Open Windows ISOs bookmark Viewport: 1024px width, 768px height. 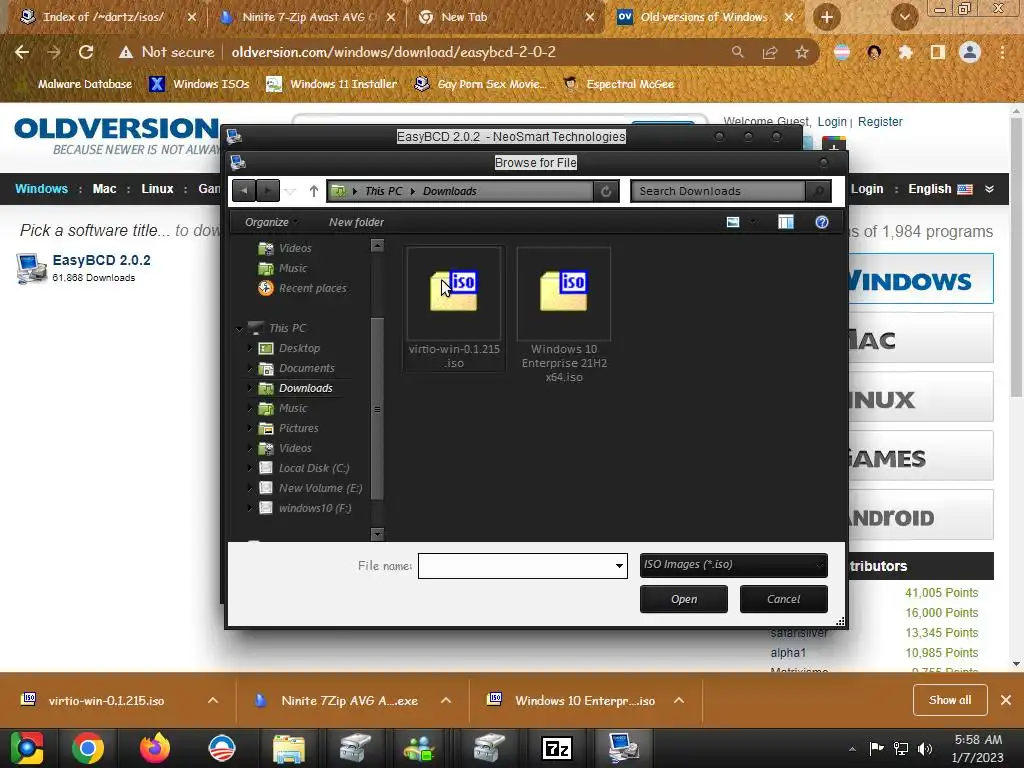coord(200,84)
